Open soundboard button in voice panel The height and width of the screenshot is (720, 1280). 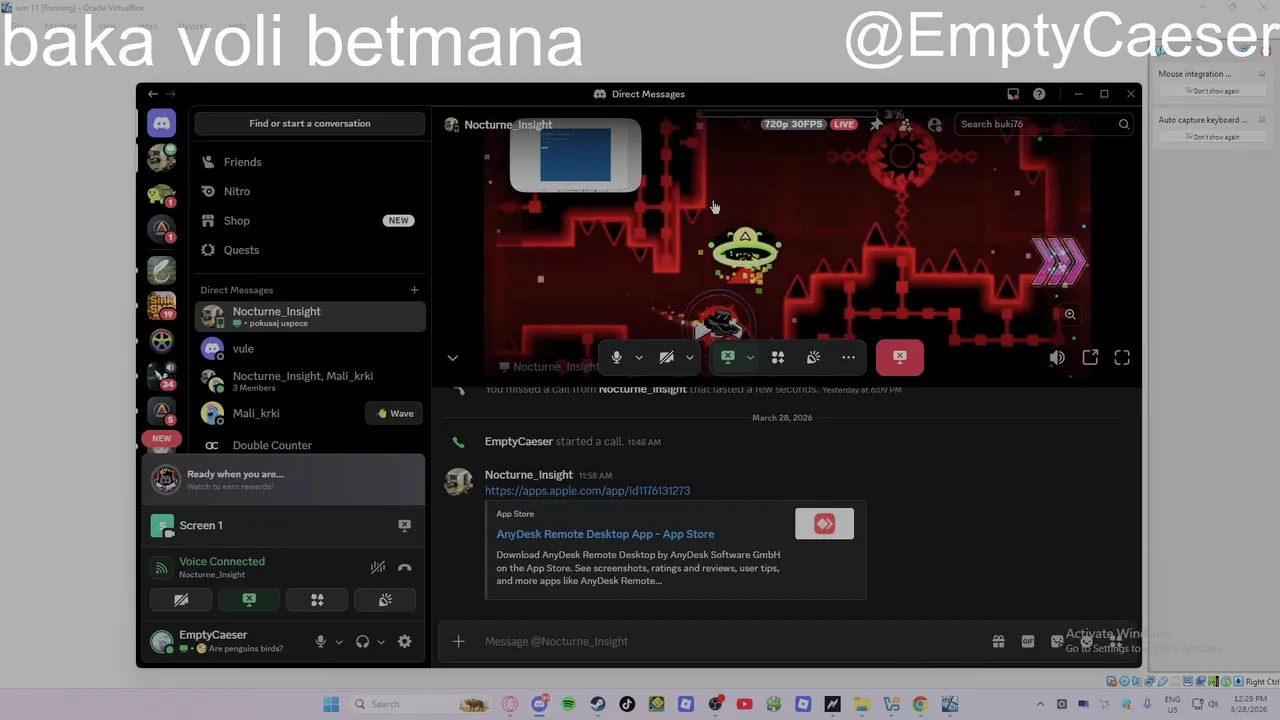tap(385, 600)
